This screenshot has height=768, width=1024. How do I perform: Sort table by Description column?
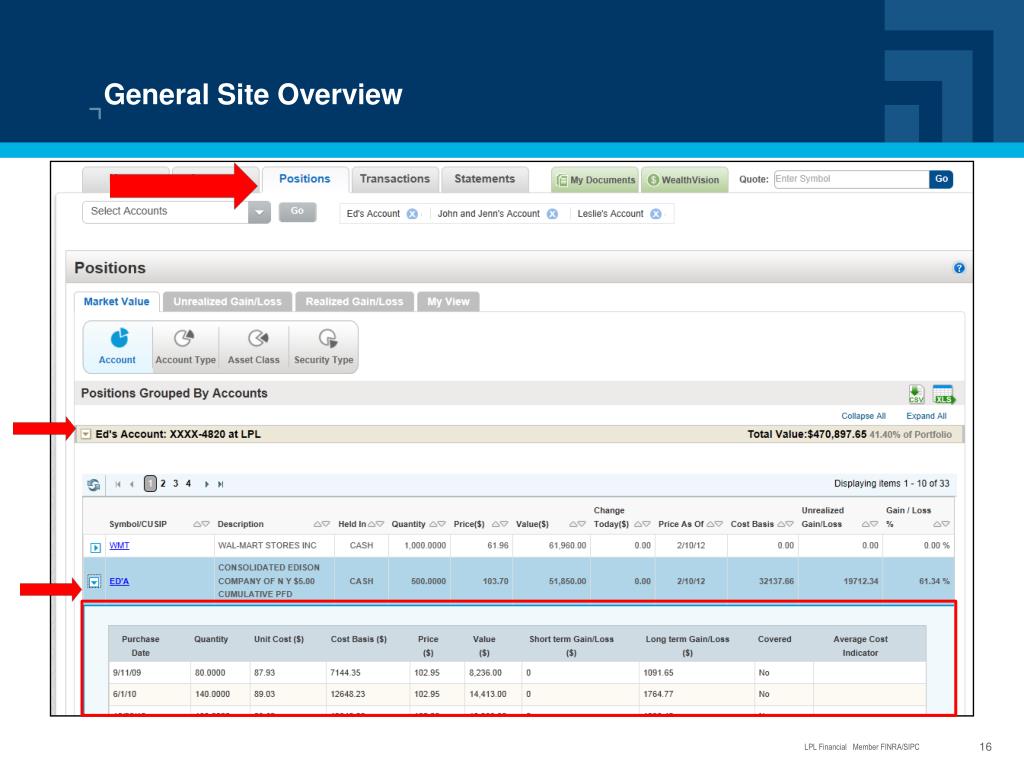click(321, 524)
